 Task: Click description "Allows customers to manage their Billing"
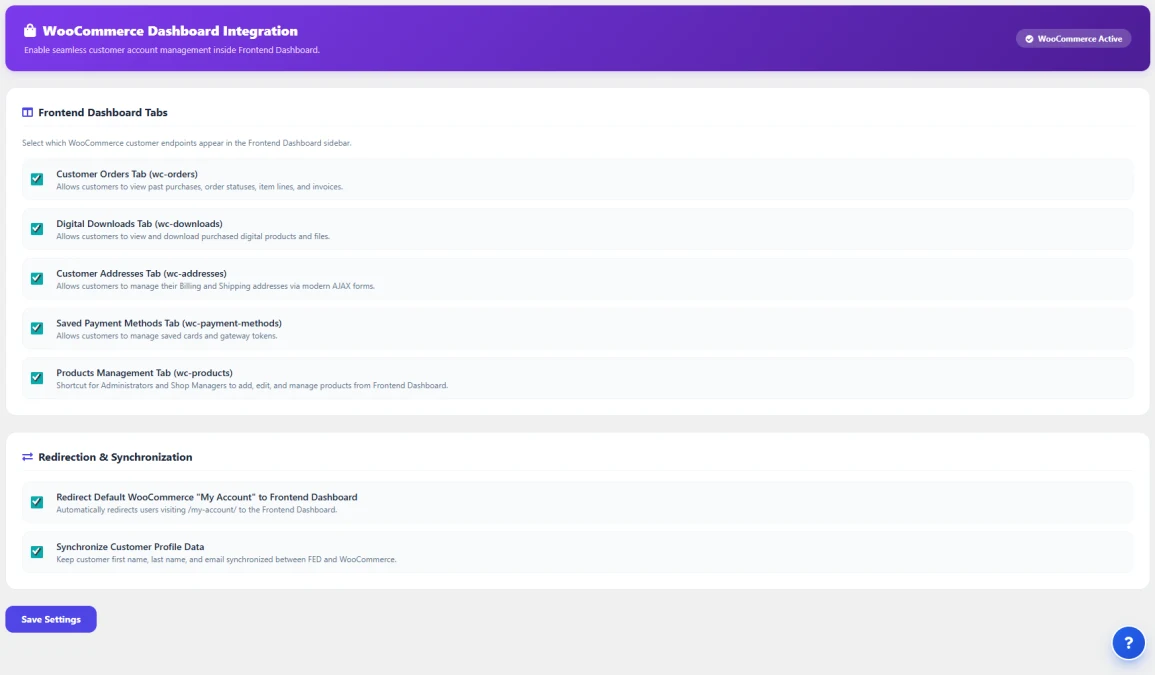tap(216, 286)
